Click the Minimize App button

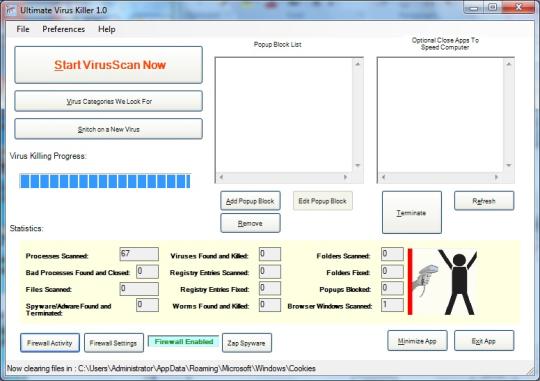(417, 341)
